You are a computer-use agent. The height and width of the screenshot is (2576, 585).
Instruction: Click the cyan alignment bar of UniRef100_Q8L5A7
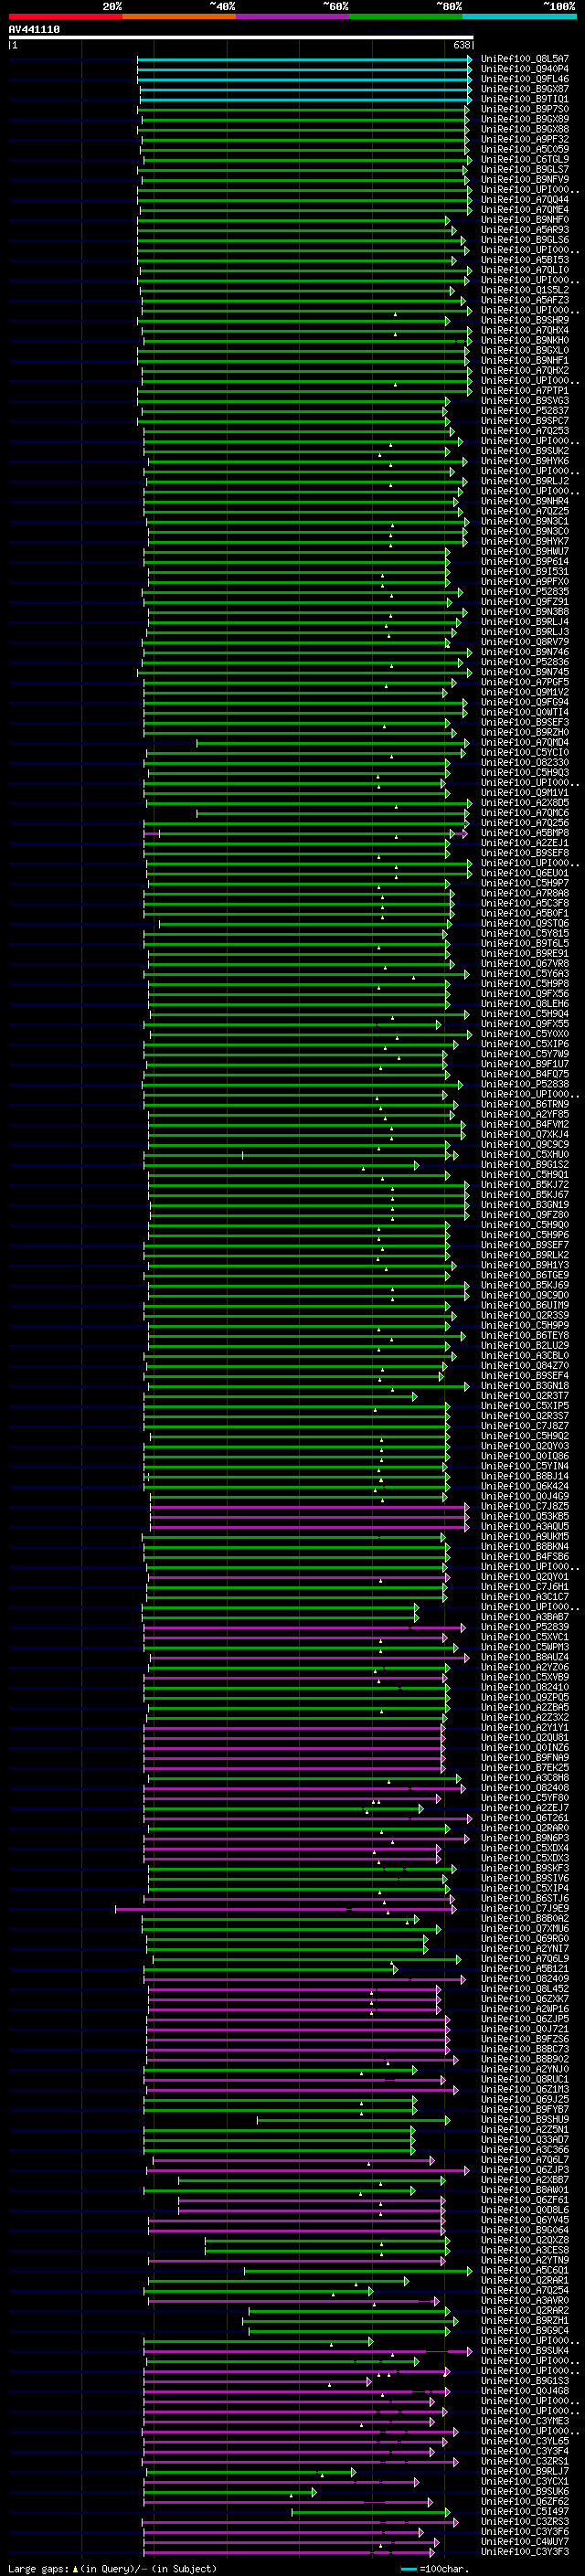pyautogui.click(x=304, y=59)
